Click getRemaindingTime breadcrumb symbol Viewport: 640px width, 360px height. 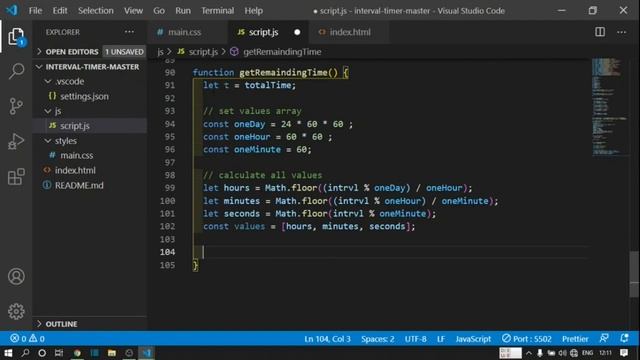tap(282, 52)
